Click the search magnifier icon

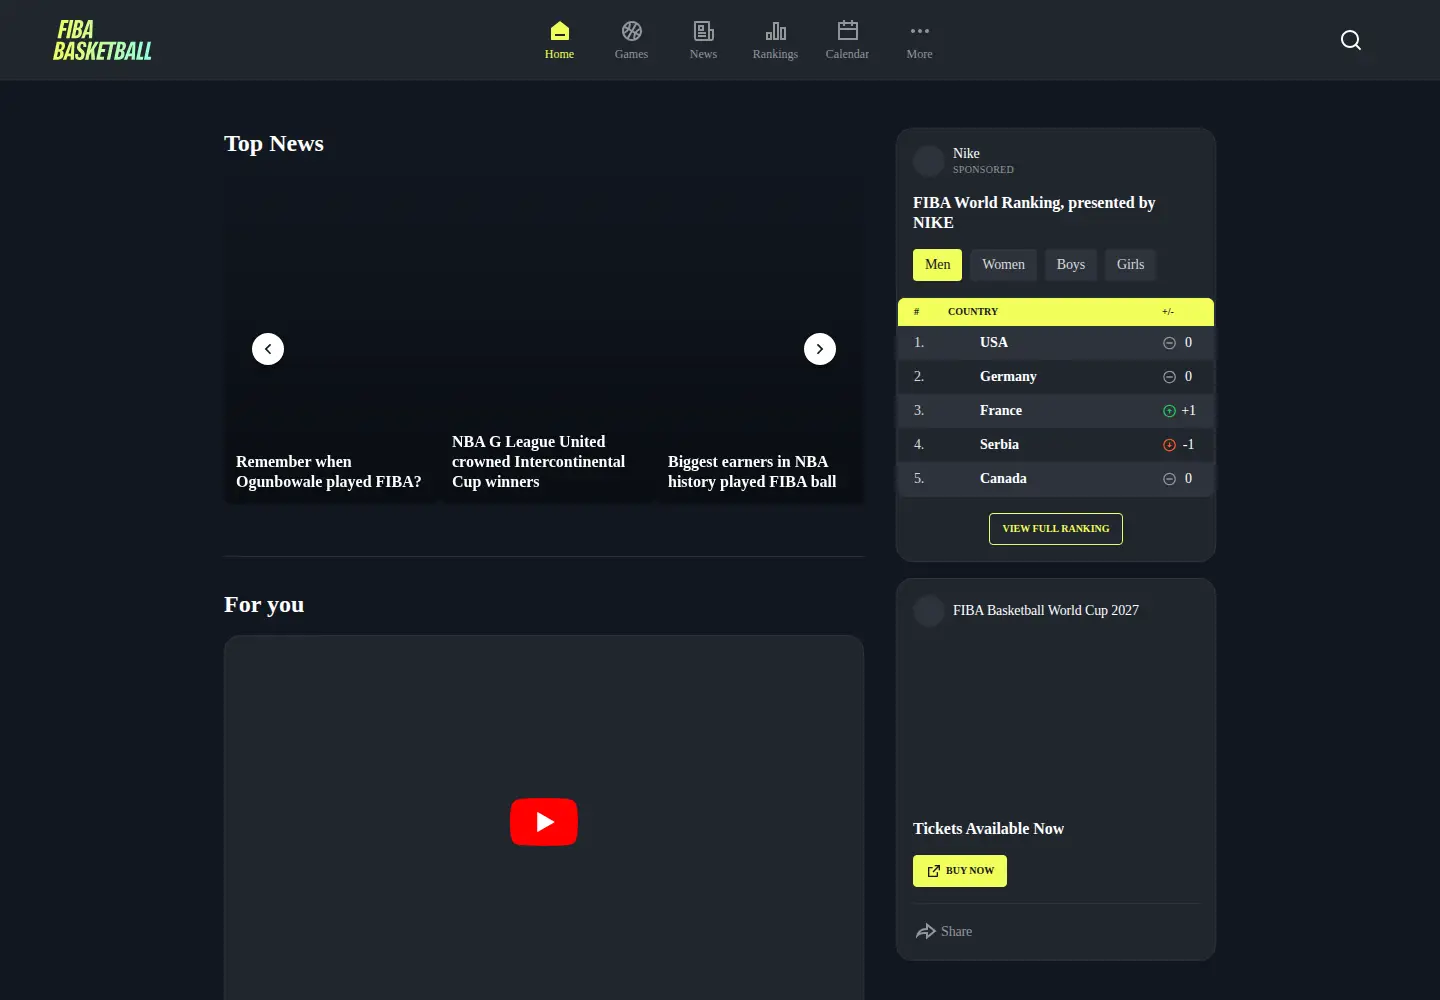point(1351,40)
